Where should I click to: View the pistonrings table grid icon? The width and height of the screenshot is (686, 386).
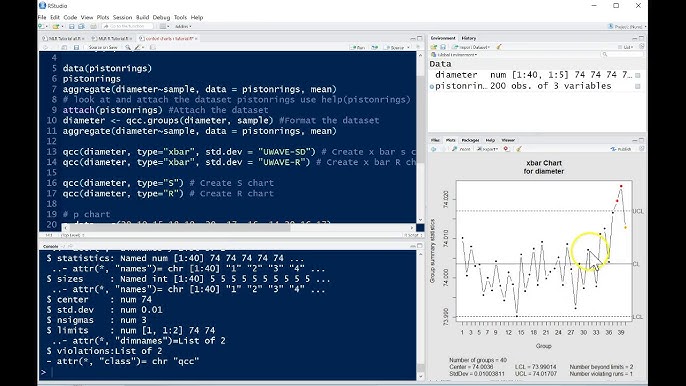[x=637, y=87]
